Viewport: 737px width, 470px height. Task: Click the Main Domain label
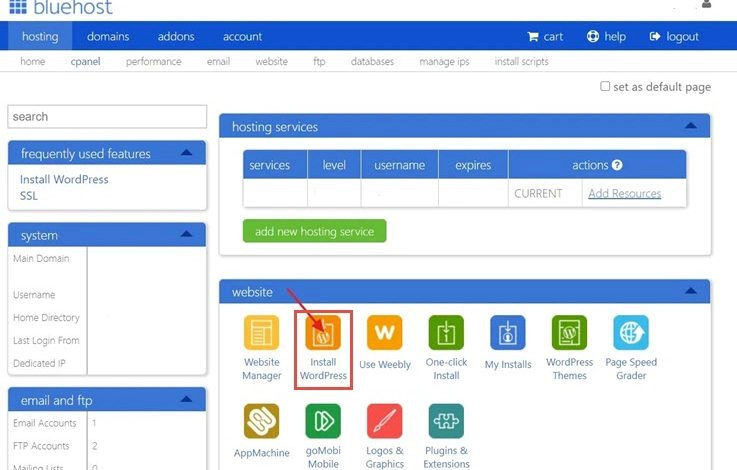click(x=41, y=258)
